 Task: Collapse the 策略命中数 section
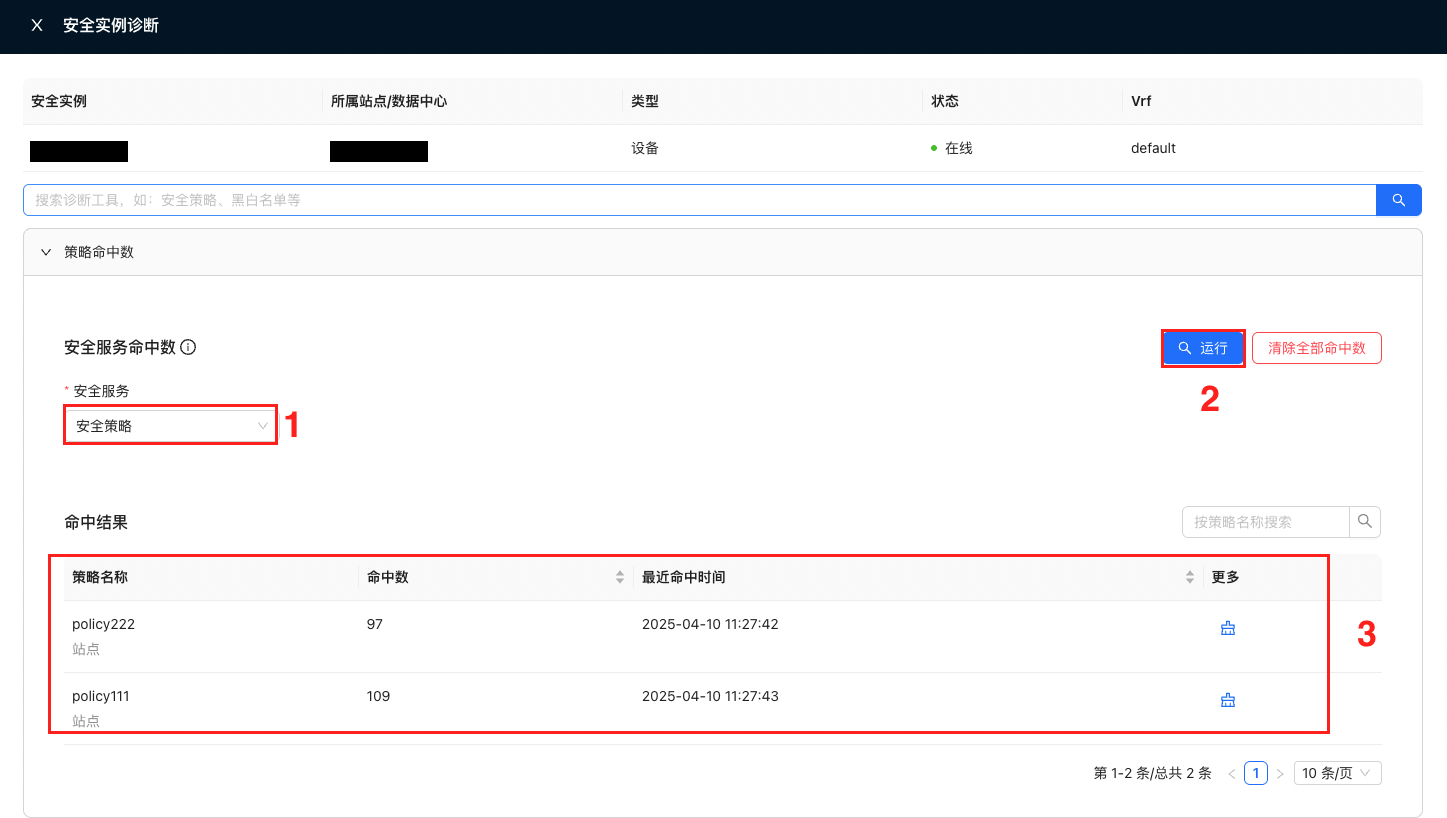[46, 252]
